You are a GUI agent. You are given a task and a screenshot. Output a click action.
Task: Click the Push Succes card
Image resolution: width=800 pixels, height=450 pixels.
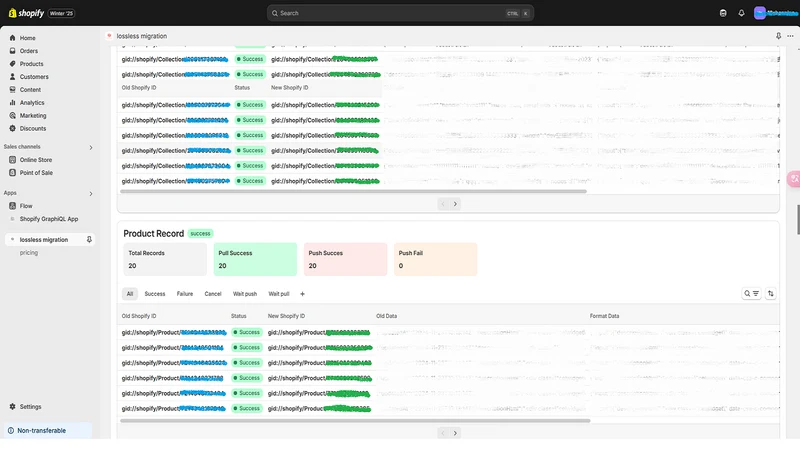point(345,259)
